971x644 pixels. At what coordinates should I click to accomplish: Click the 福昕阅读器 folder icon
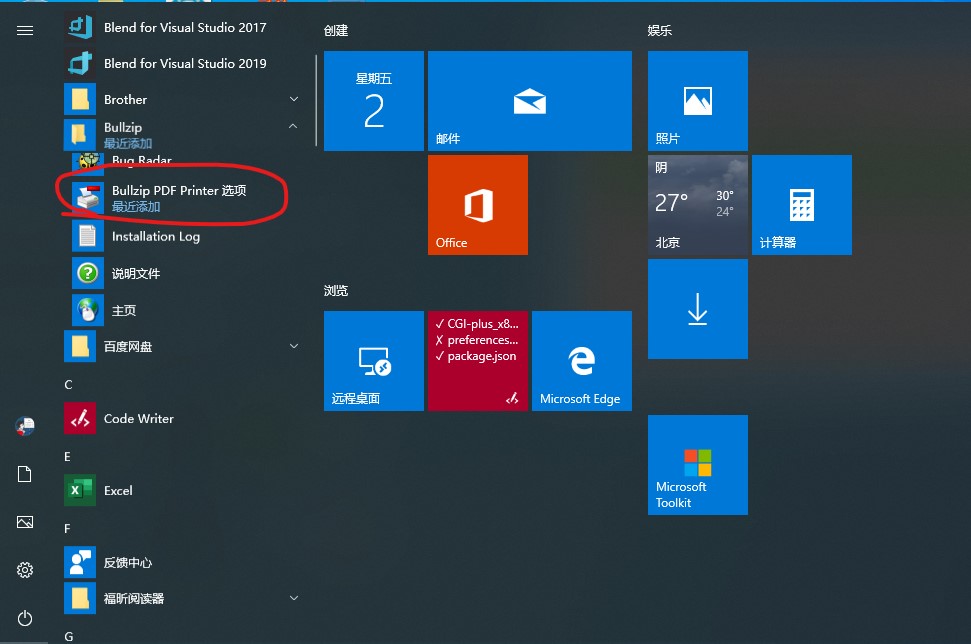(x=80, y=598)
